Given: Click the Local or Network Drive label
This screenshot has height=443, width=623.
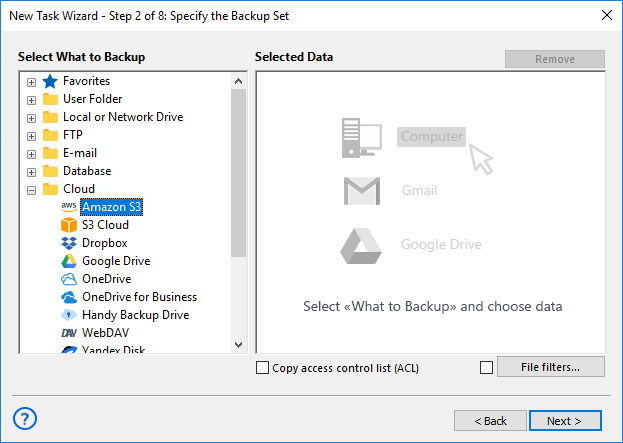Looking at the screenshot, I should click(123, 117).
